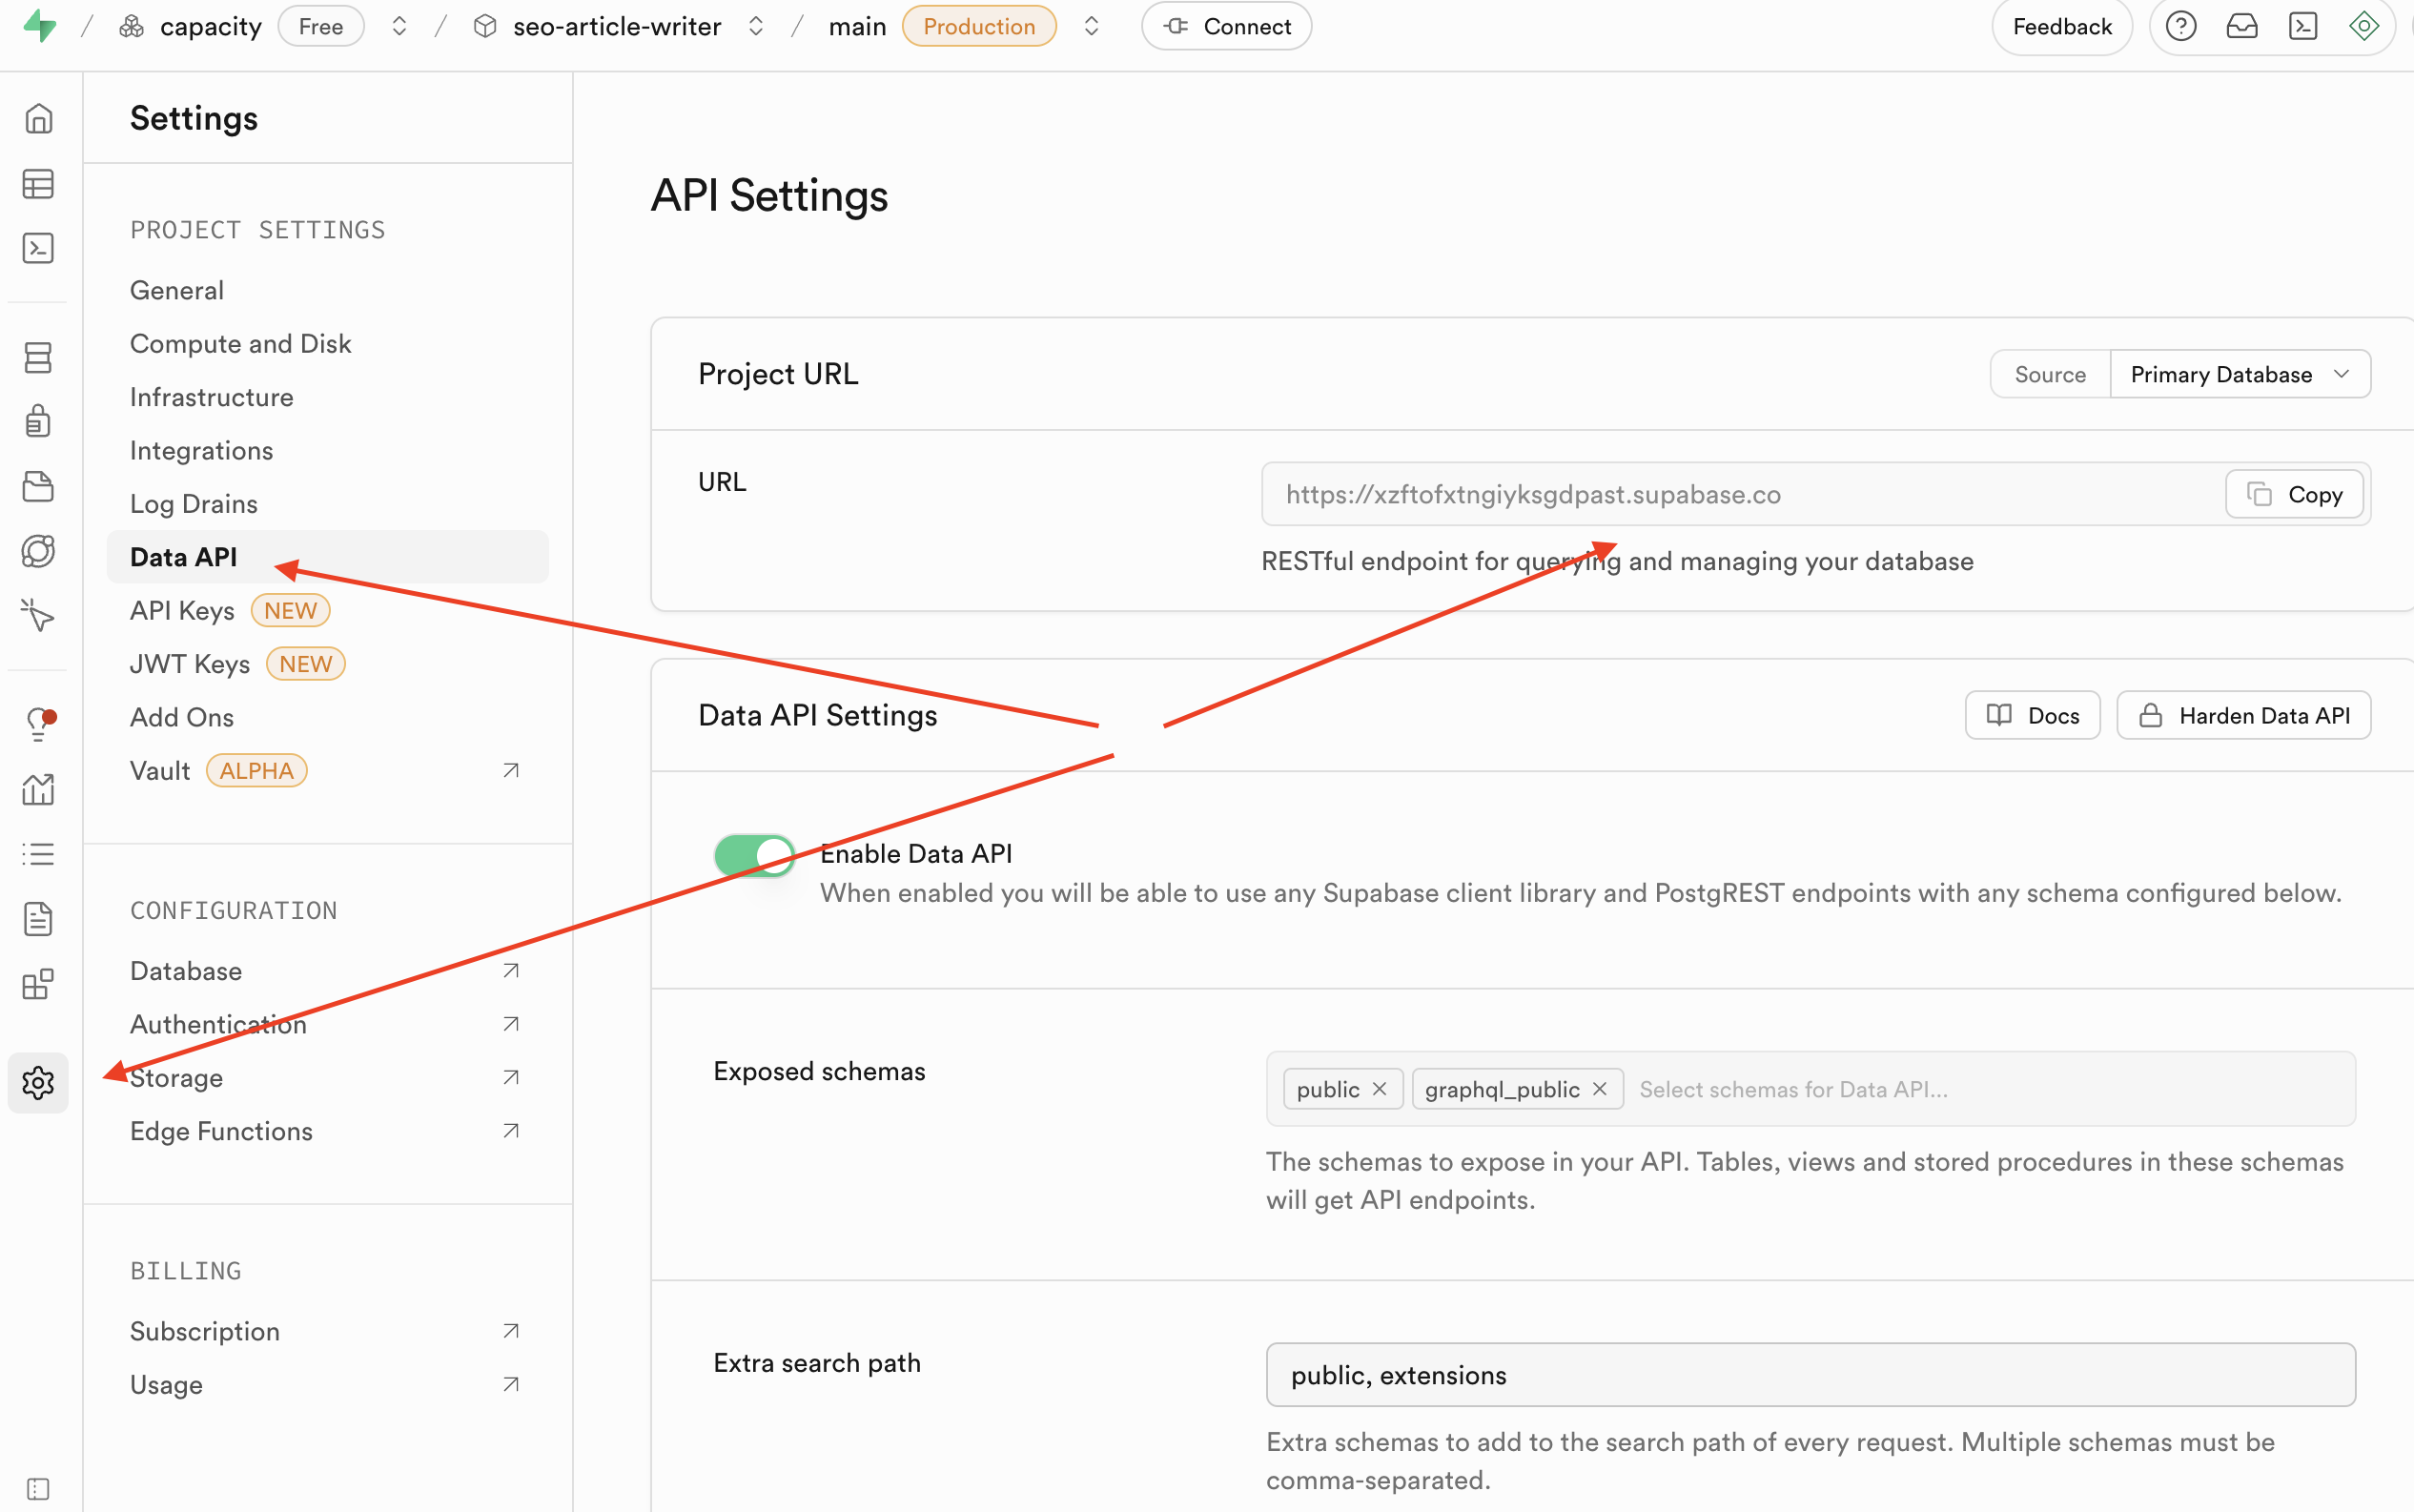Toggle sidebar collapse icon at bottom
The height and width of the screenshot is (1512, 2414).
[38, 1488]
